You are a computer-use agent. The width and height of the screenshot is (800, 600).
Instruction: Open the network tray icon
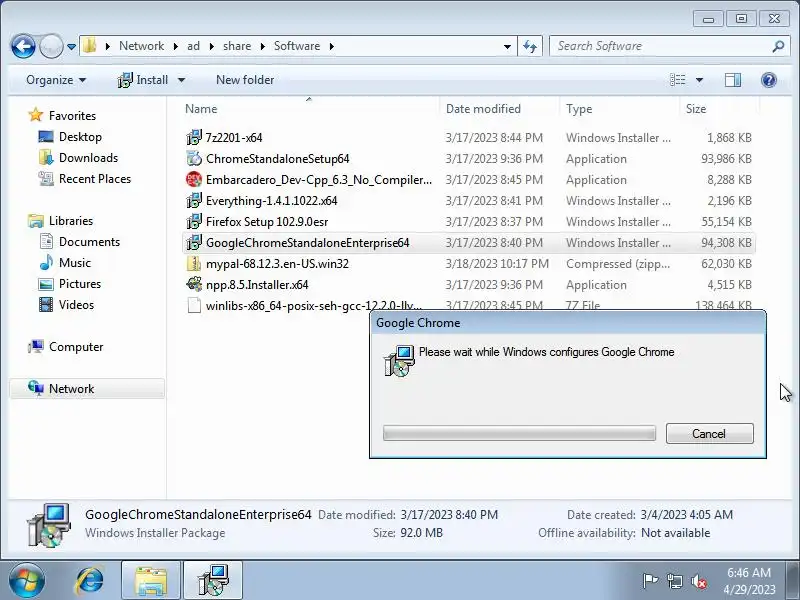(x=674, y=581)
